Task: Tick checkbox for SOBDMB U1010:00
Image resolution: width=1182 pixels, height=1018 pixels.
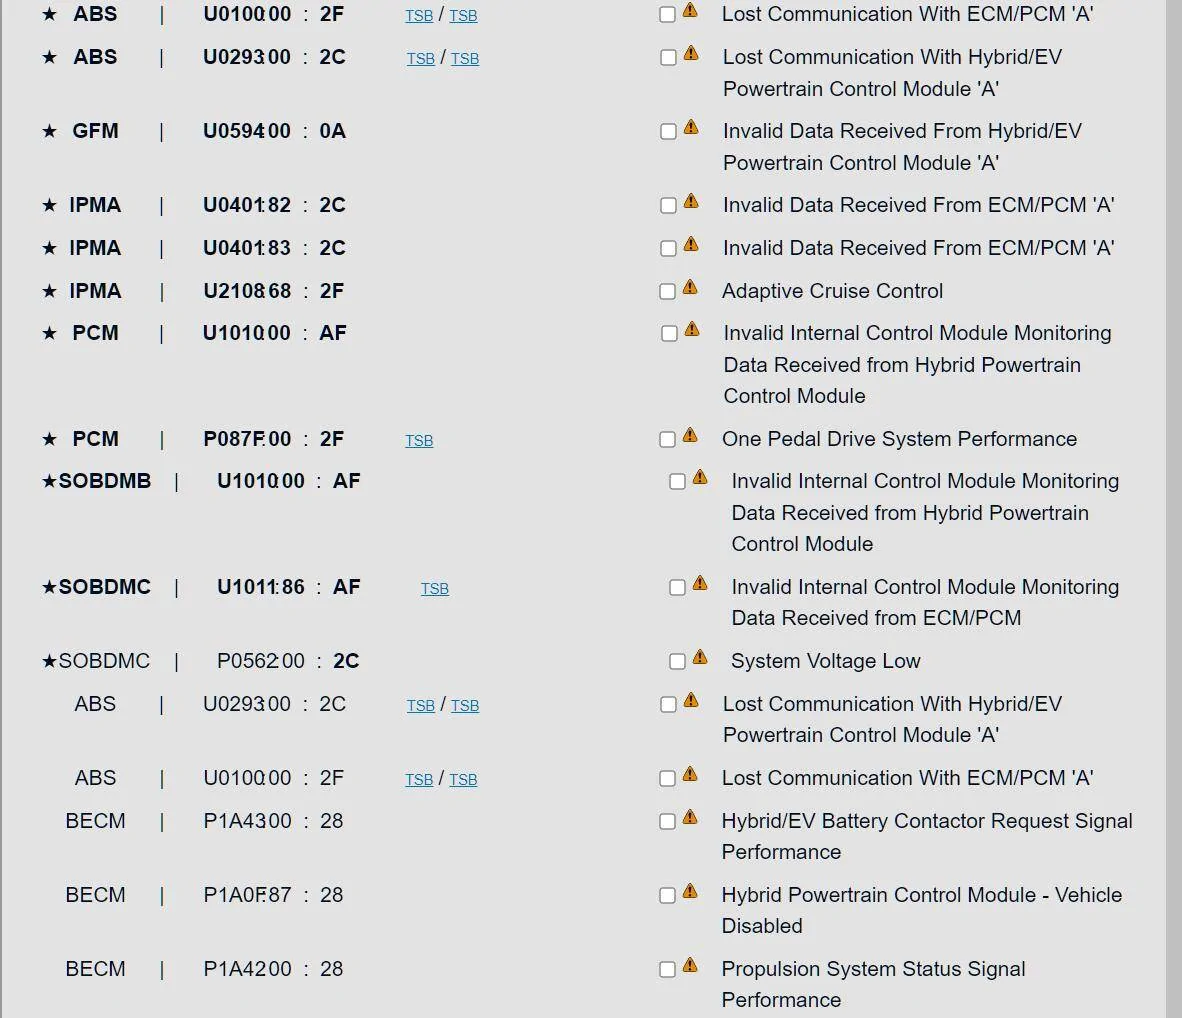Action: click(x=677, y=482)
